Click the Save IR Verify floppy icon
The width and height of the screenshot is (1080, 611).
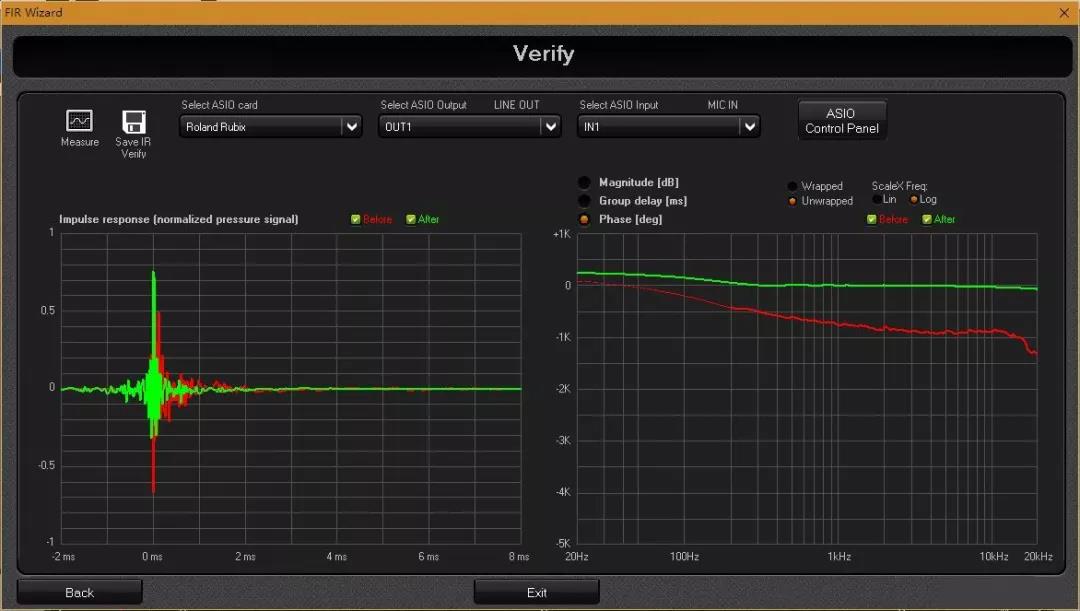(x=133, y=122)
